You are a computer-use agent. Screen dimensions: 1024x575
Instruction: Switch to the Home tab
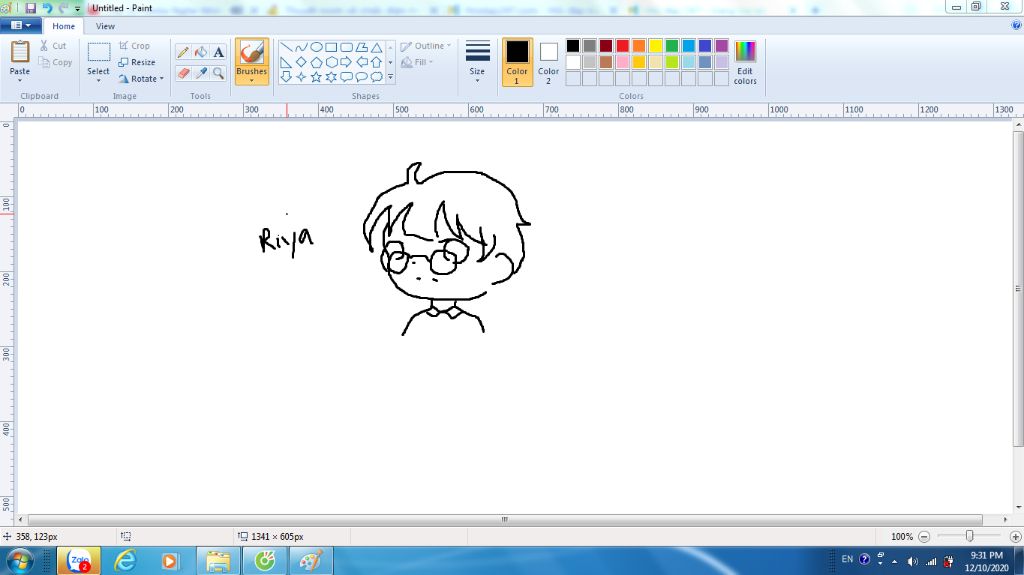coord(63,26)
